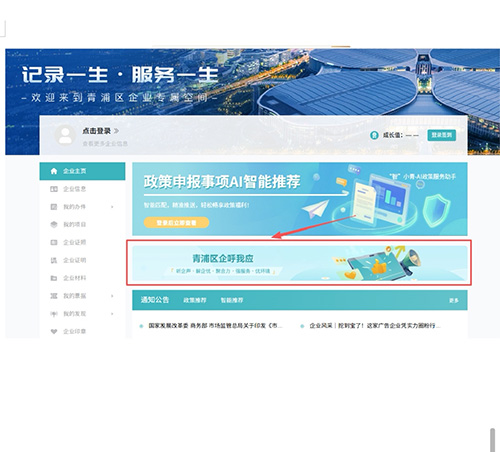Click the round icon before 成长值

374,135
